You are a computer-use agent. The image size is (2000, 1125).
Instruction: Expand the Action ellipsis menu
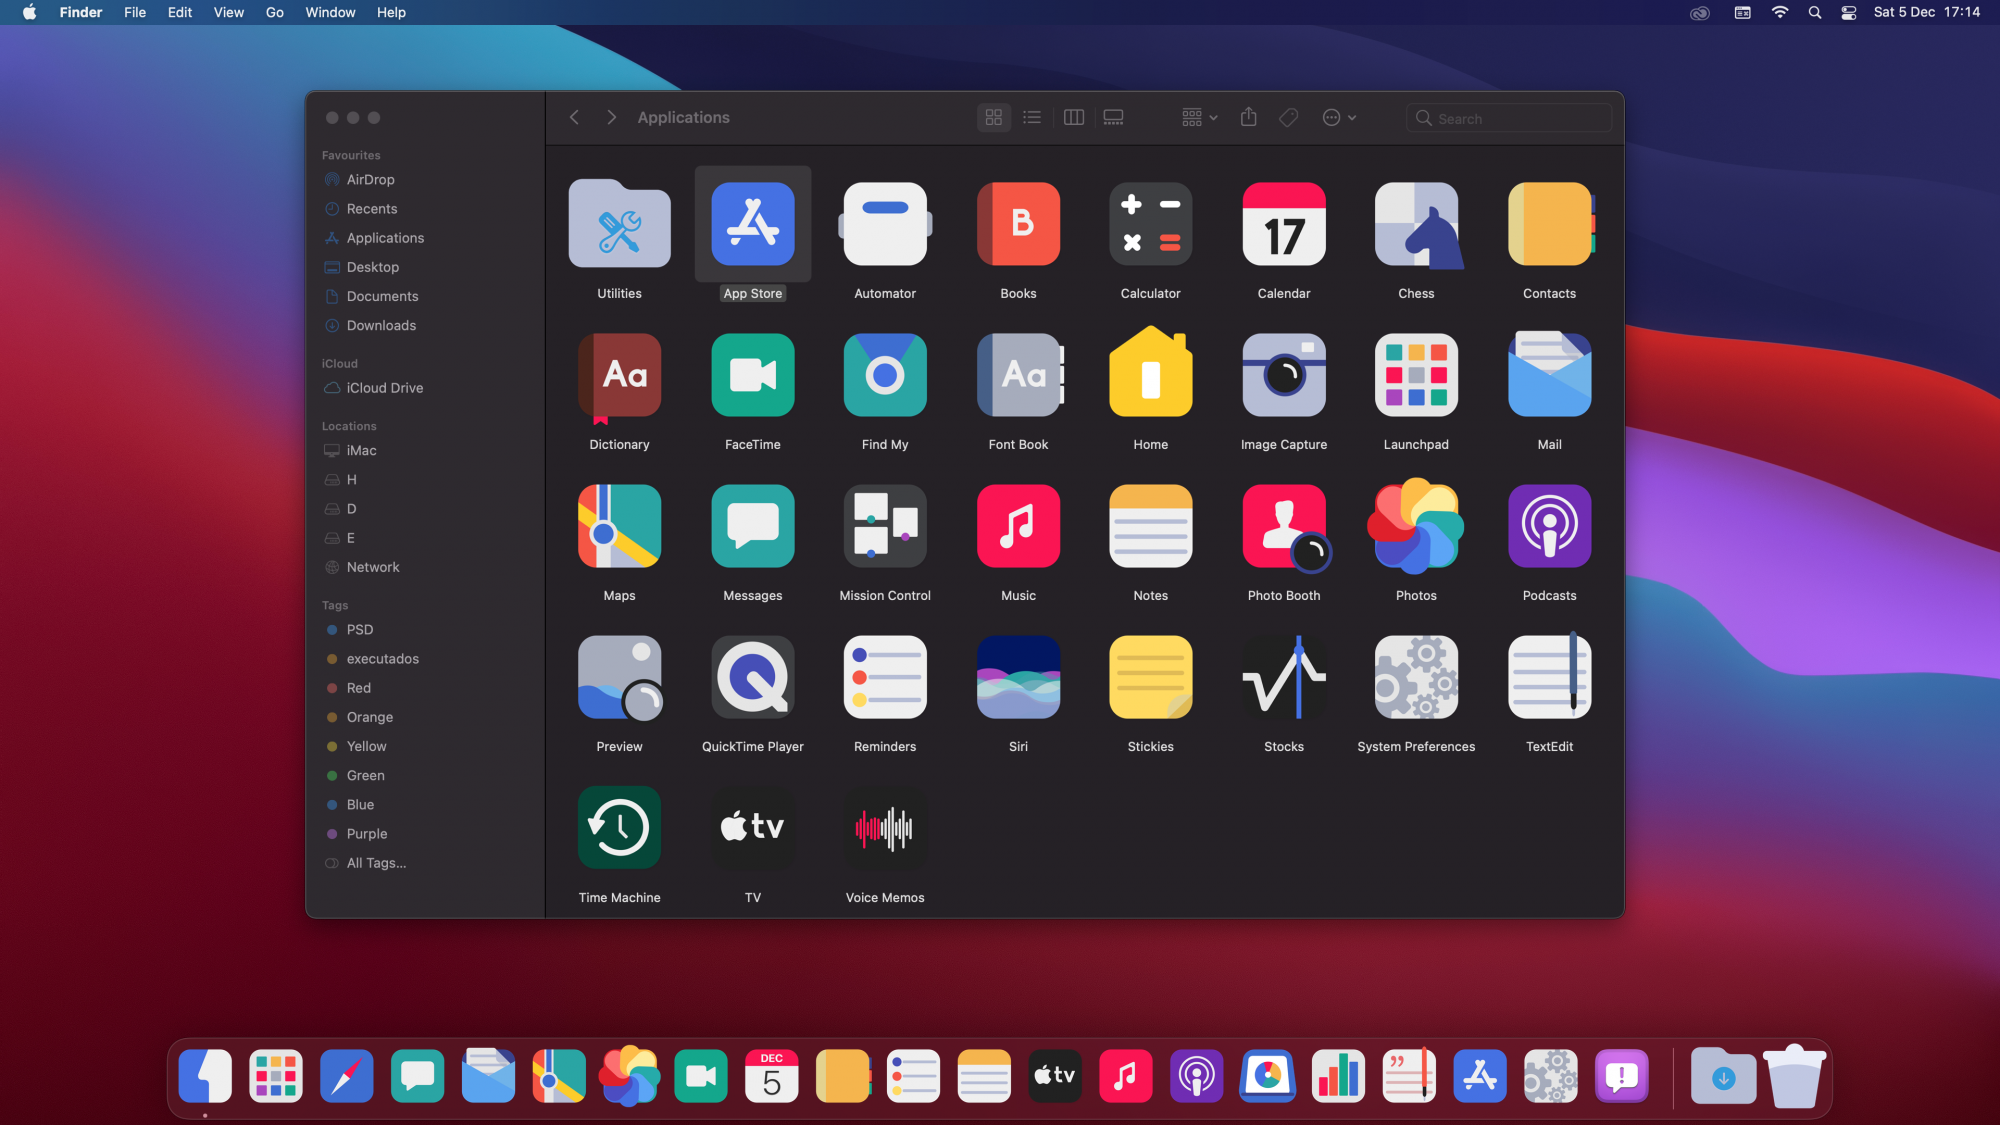click(1339, 118)
